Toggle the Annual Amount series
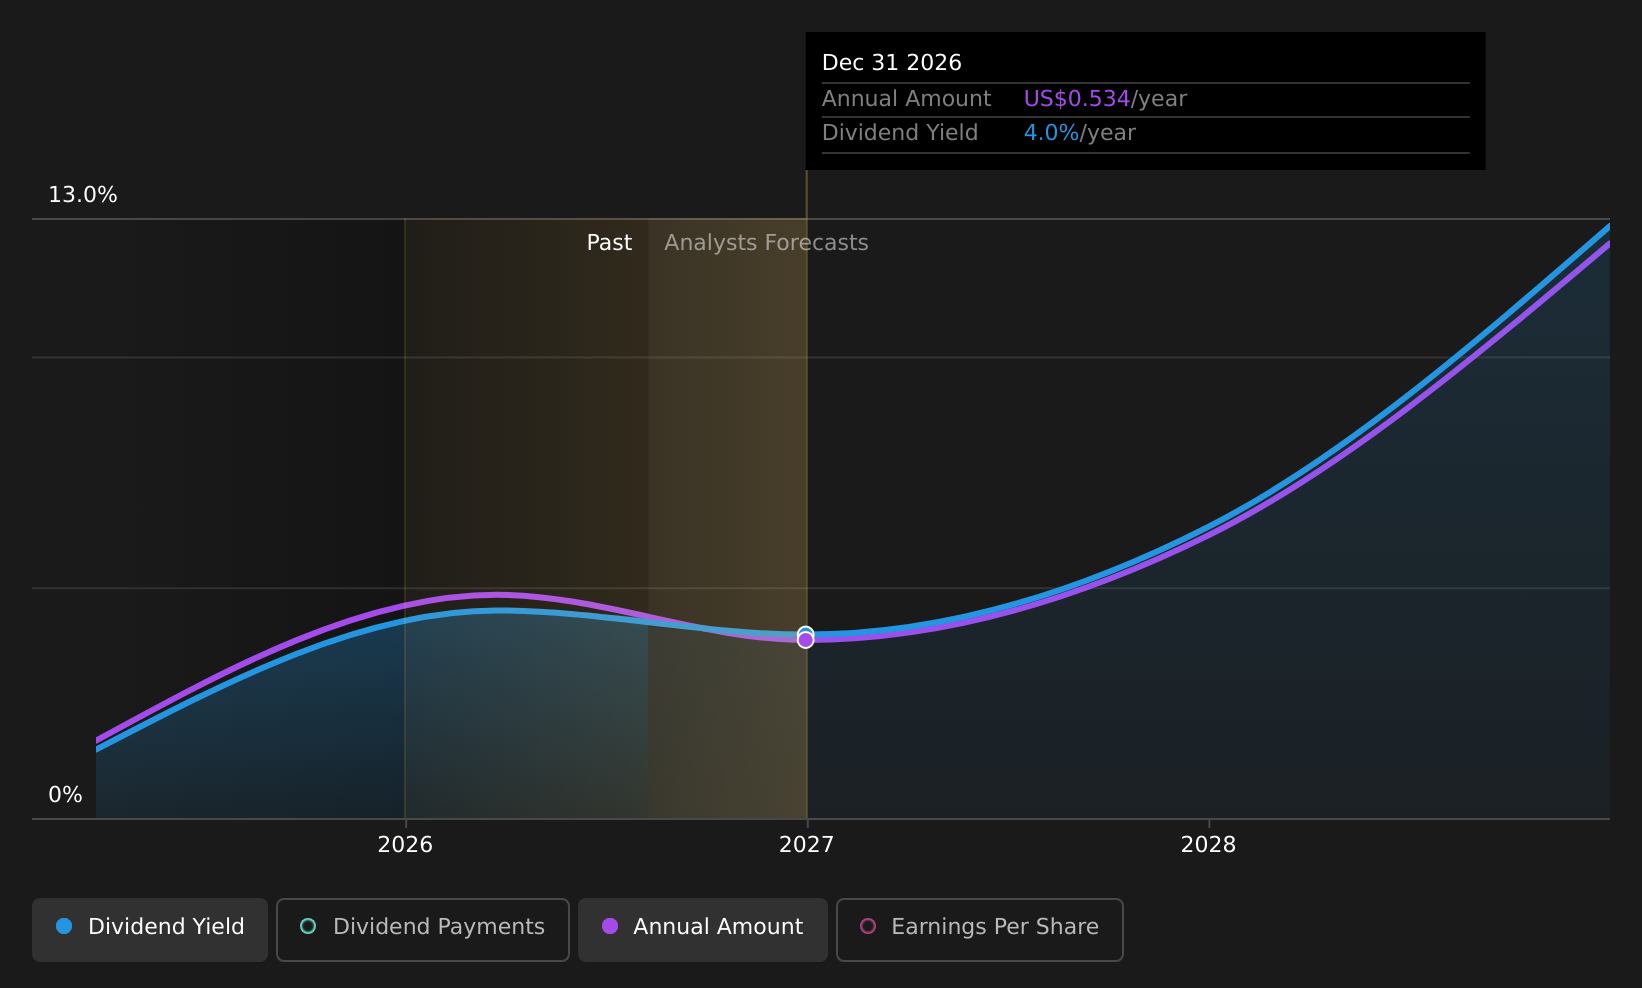Screen dimensions: 1642x988 click(703, 930)
